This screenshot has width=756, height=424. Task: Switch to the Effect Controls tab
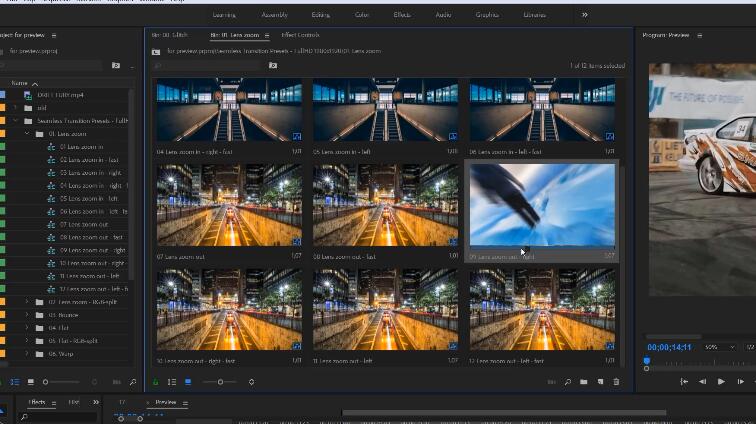(x=300, y=35)
